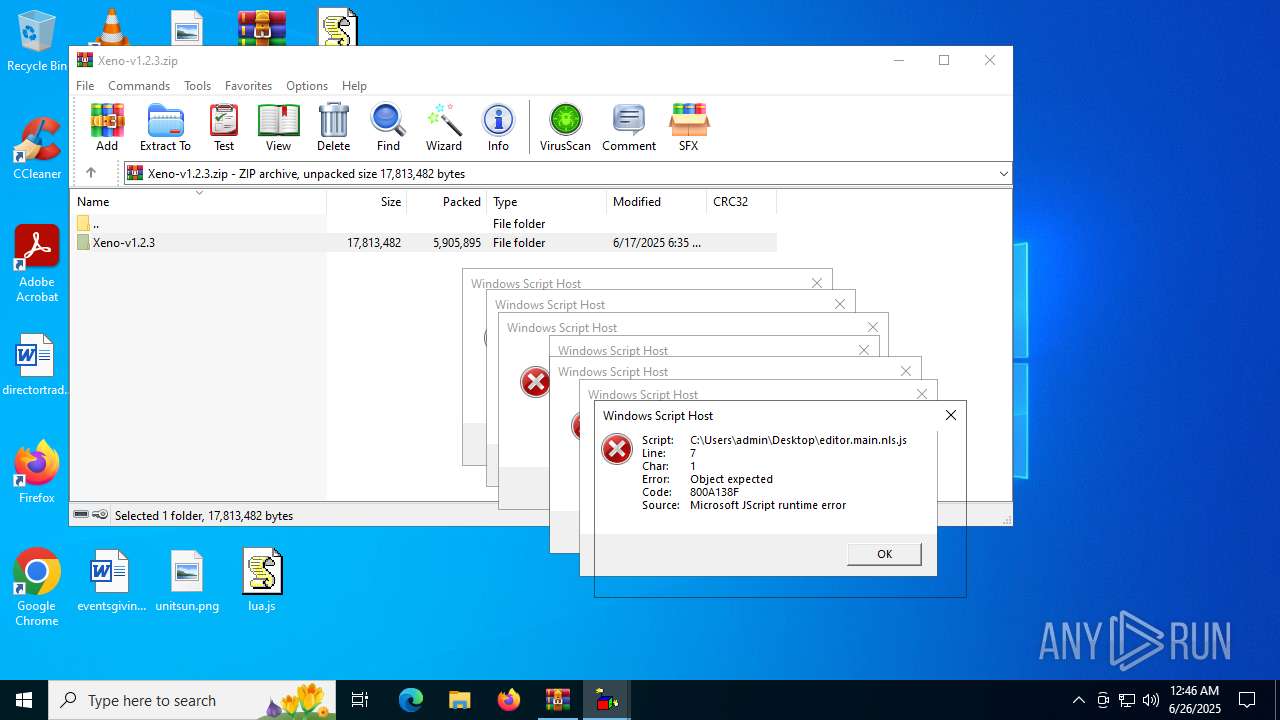Image resolution: width=1280 pixels, height=720 pixels.
Task: Sort by the Type column header
Action: [x=547, y=202]
